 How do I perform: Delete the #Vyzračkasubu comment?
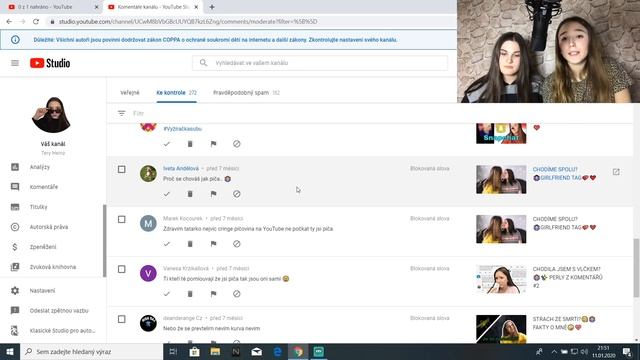pyautogui.click(x=190, y=144)
